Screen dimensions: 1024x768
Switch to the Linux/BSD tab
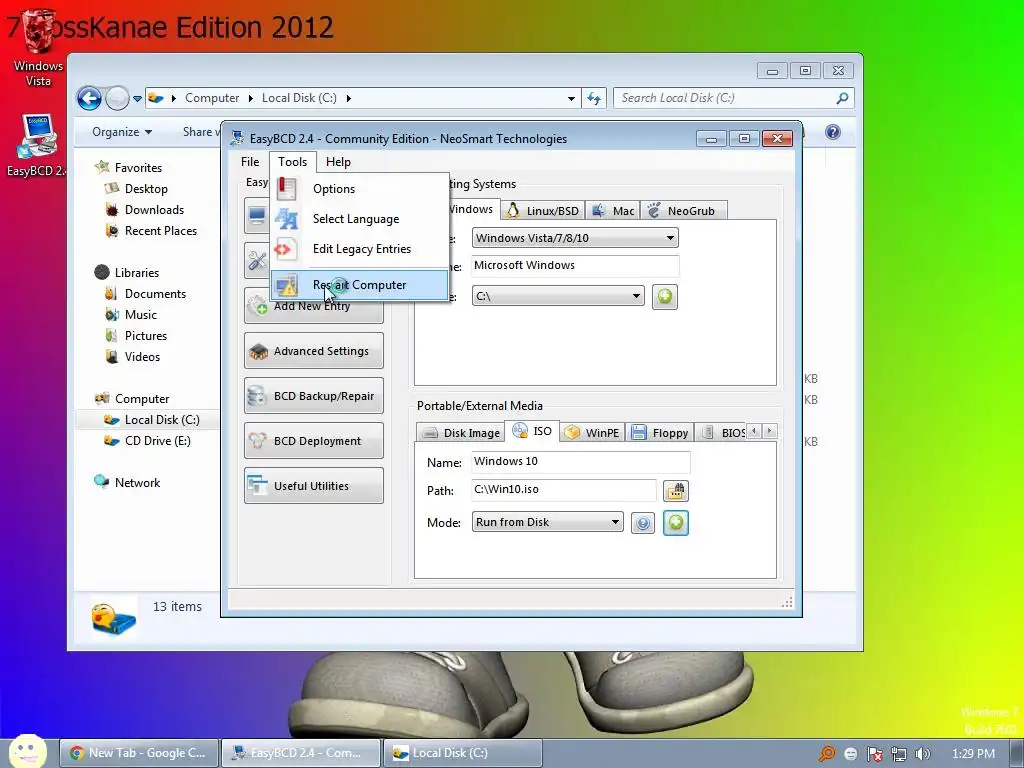click(x=543, y=210)
